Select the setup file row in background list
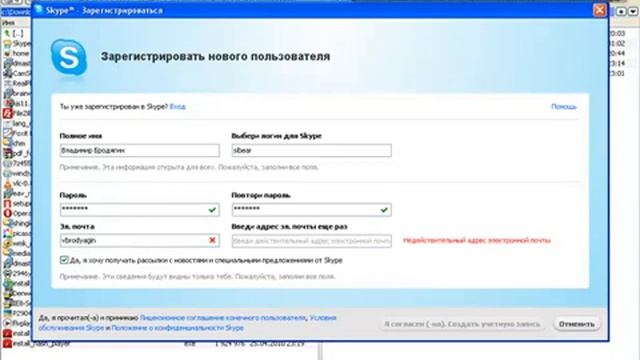The width and height of the screenshot is (640, 360). [17, 203]
